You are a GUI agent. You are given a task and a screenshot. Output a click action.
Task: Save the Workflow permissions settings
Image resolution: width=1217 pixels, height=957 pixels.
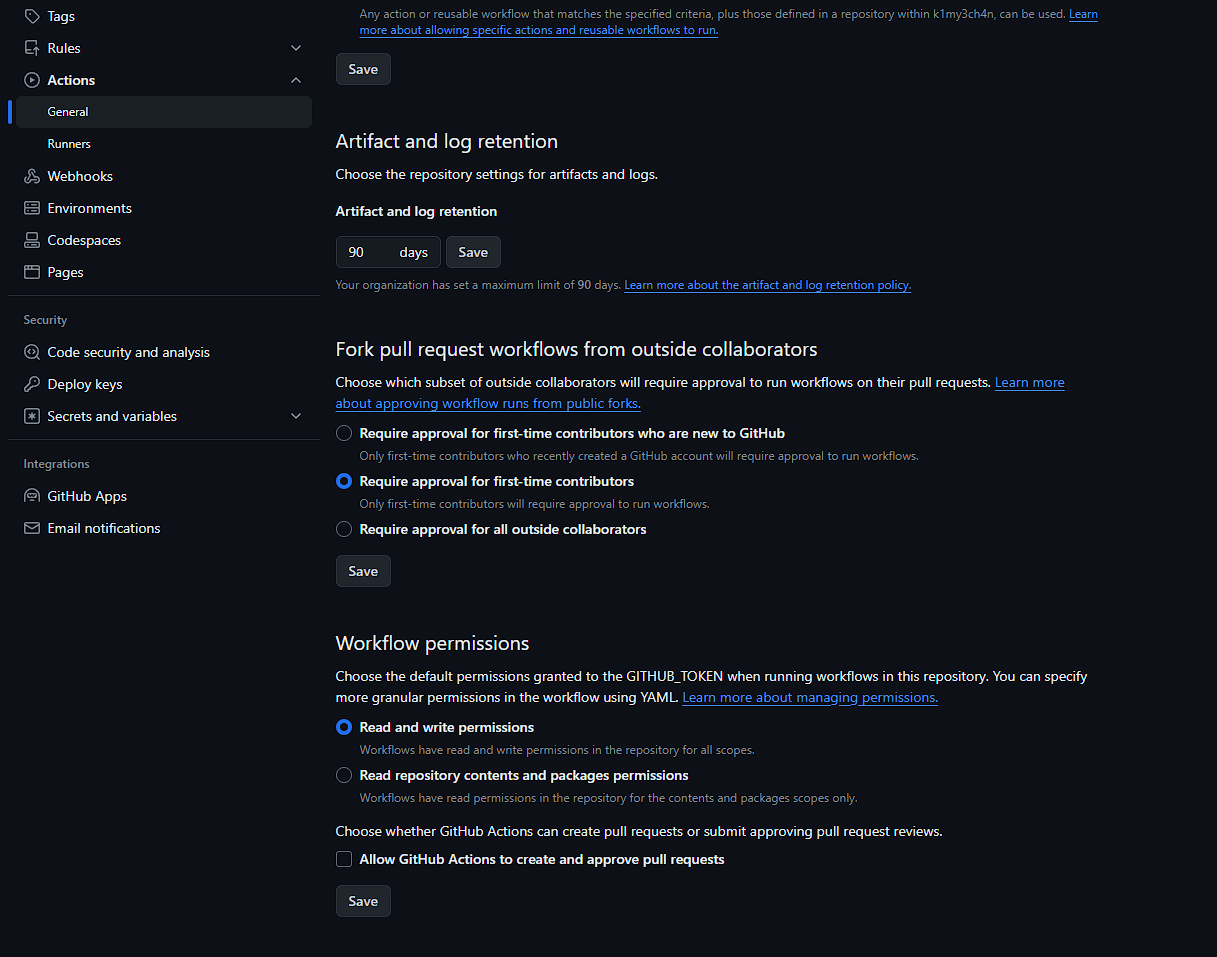click(363, 901)
